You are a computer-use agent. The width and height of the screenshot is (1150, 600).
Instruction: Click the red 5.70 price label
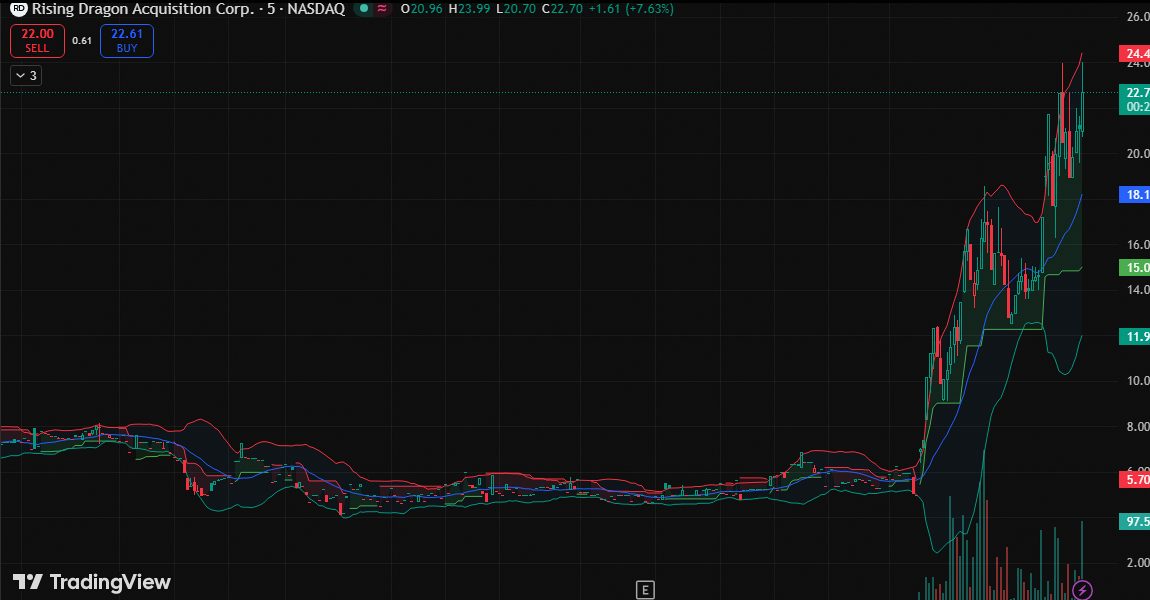[x=1135, y=480]
